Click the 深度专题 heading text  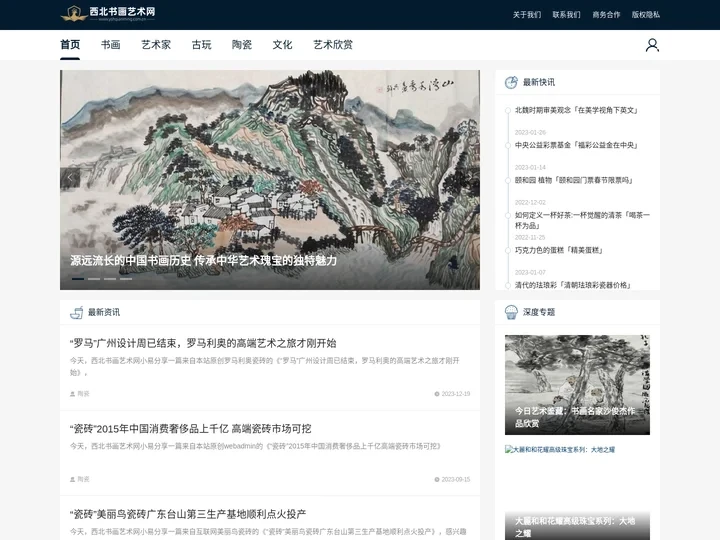pyautogui.click(x=539, y=312)
